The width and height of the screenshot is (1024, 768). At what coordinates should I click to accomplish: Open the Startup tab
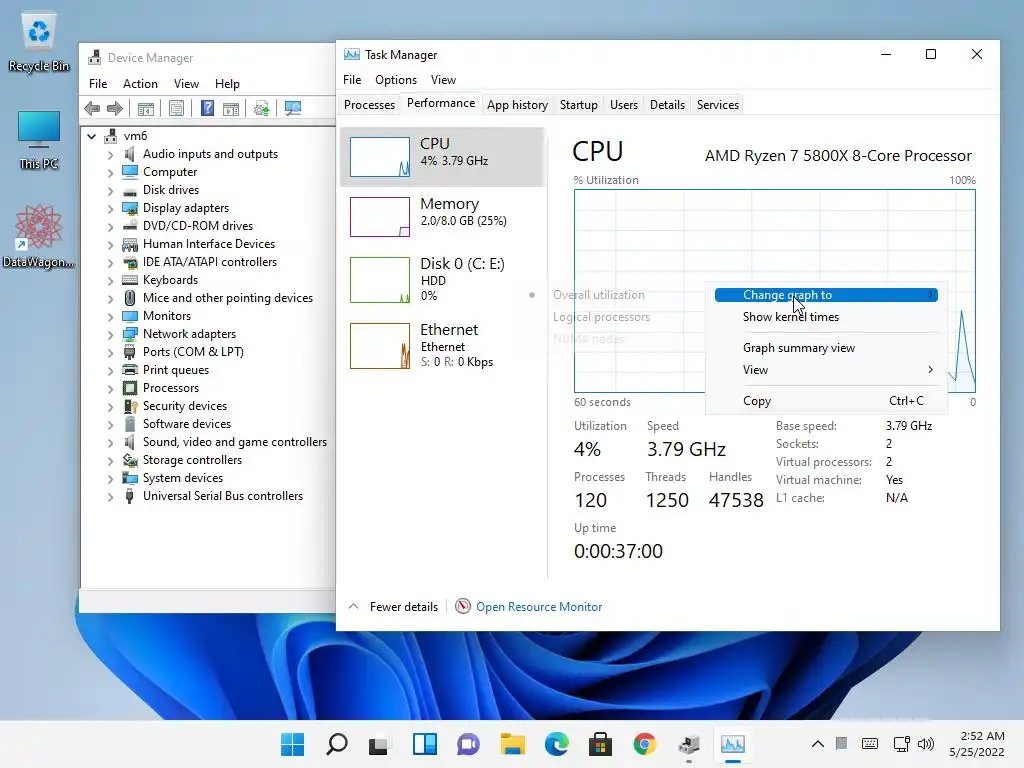pos(579,105)
